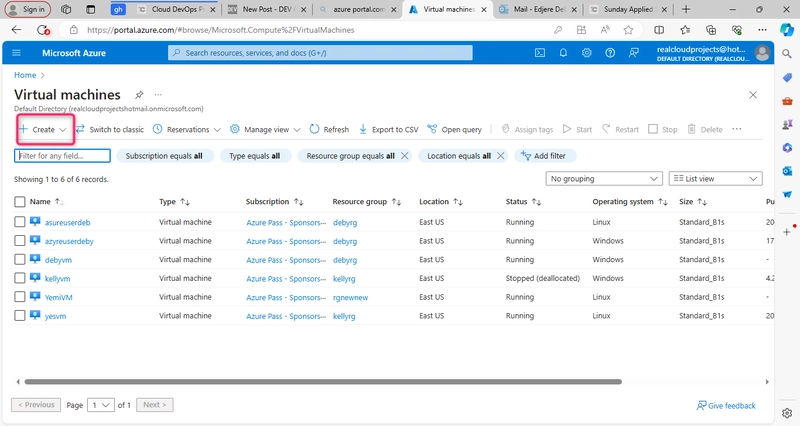Expand the Reservations dropdown

pyautogui.click(x=217, y=130)
